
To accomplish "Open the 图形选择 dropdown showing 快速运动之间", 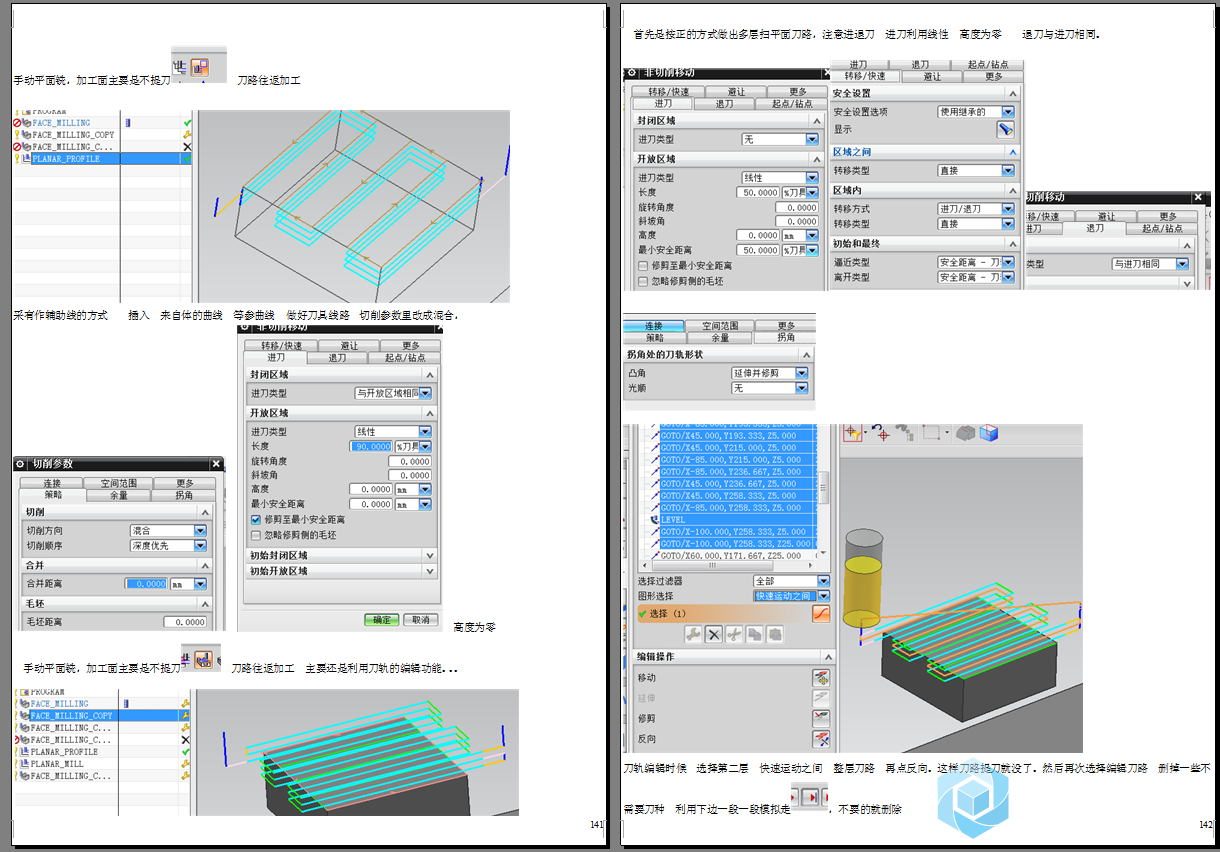I will click(x=791, y=596).
